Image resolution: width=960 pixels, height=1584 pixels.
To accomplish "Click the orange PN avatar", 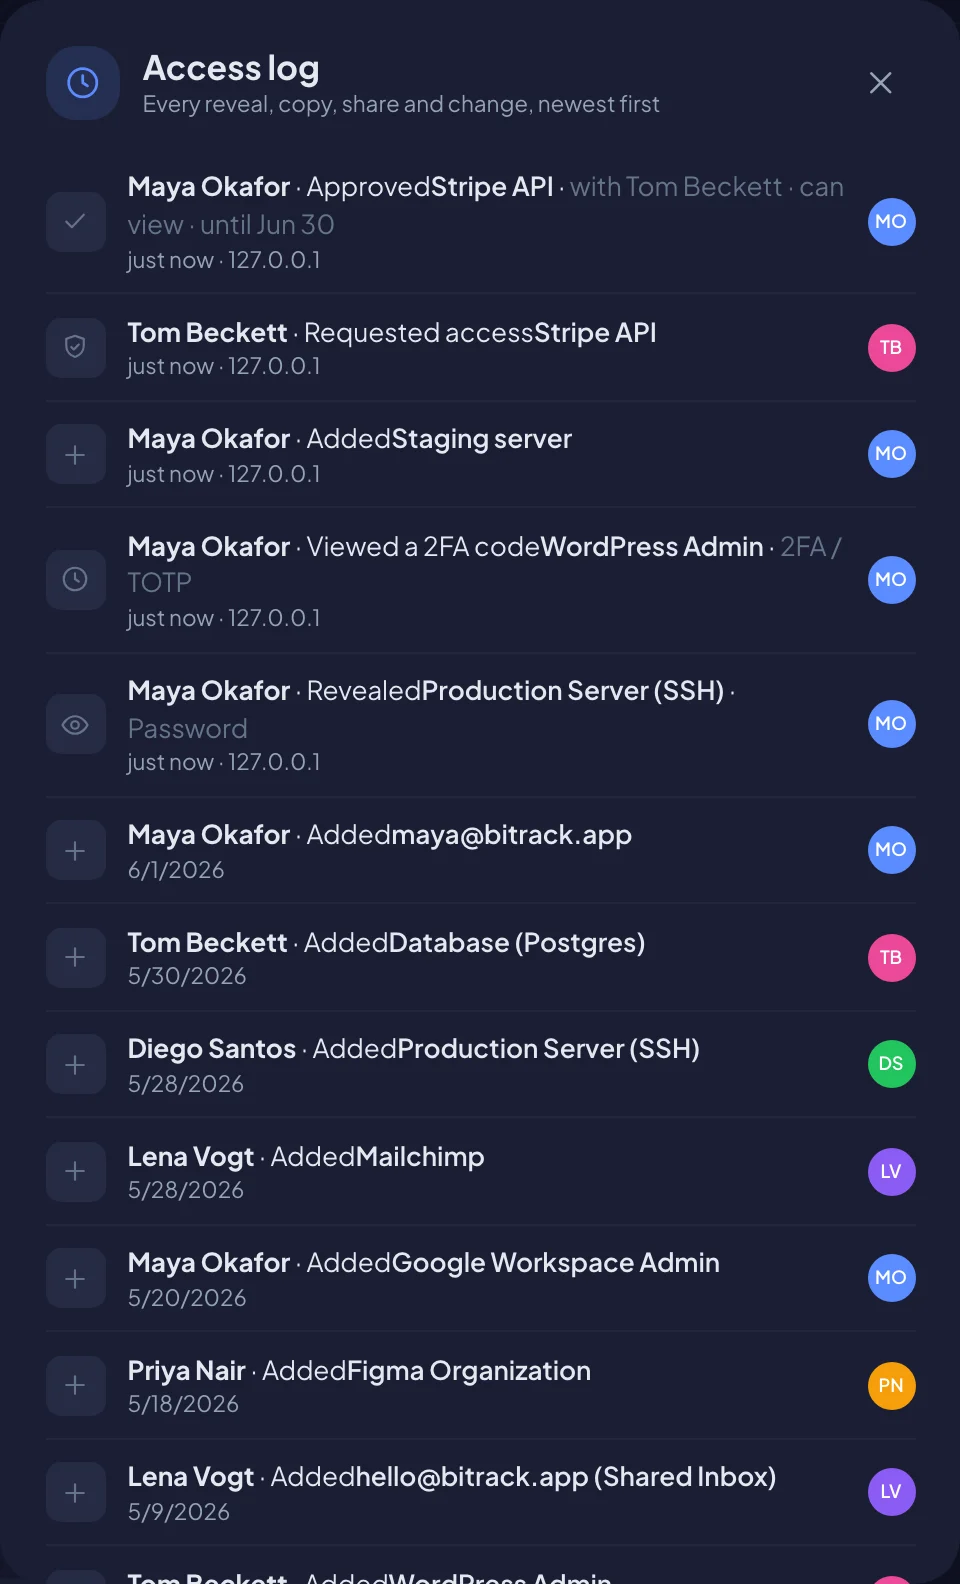I will [x=891, y=1386].
